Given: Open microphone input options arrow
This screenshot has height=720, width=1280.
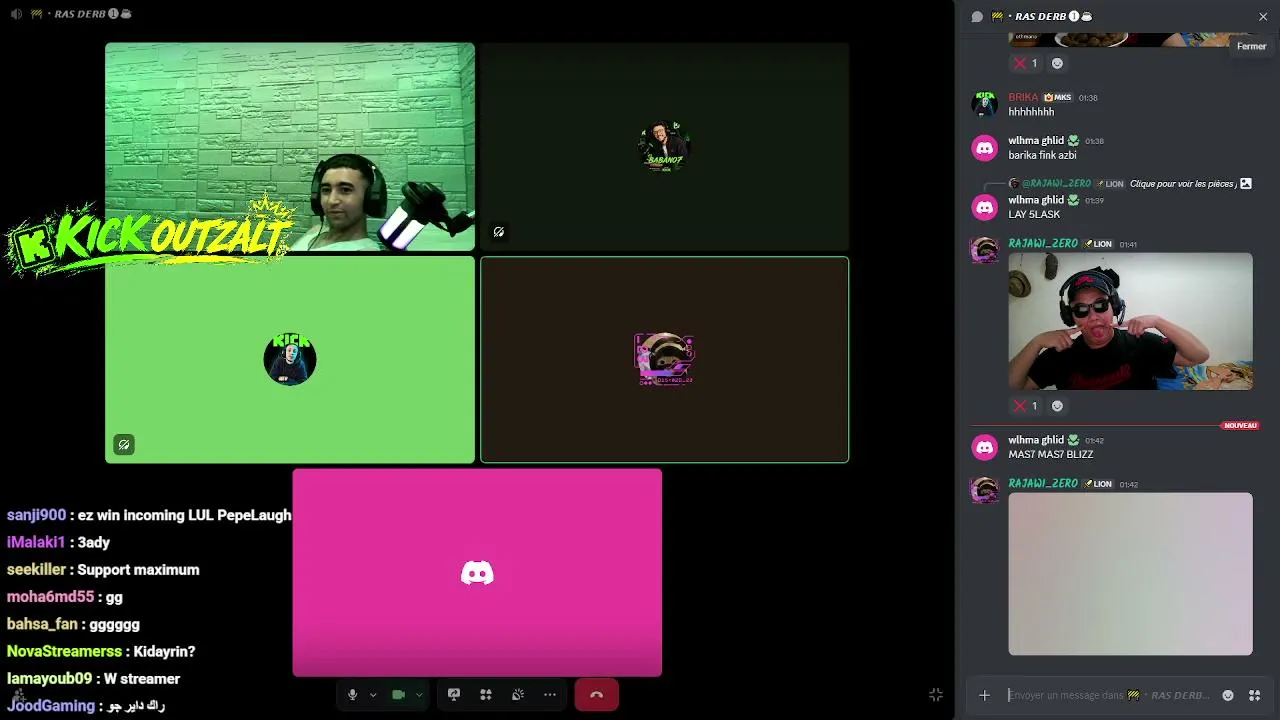Looking at the screenshot, I should (x=373, y=695).
